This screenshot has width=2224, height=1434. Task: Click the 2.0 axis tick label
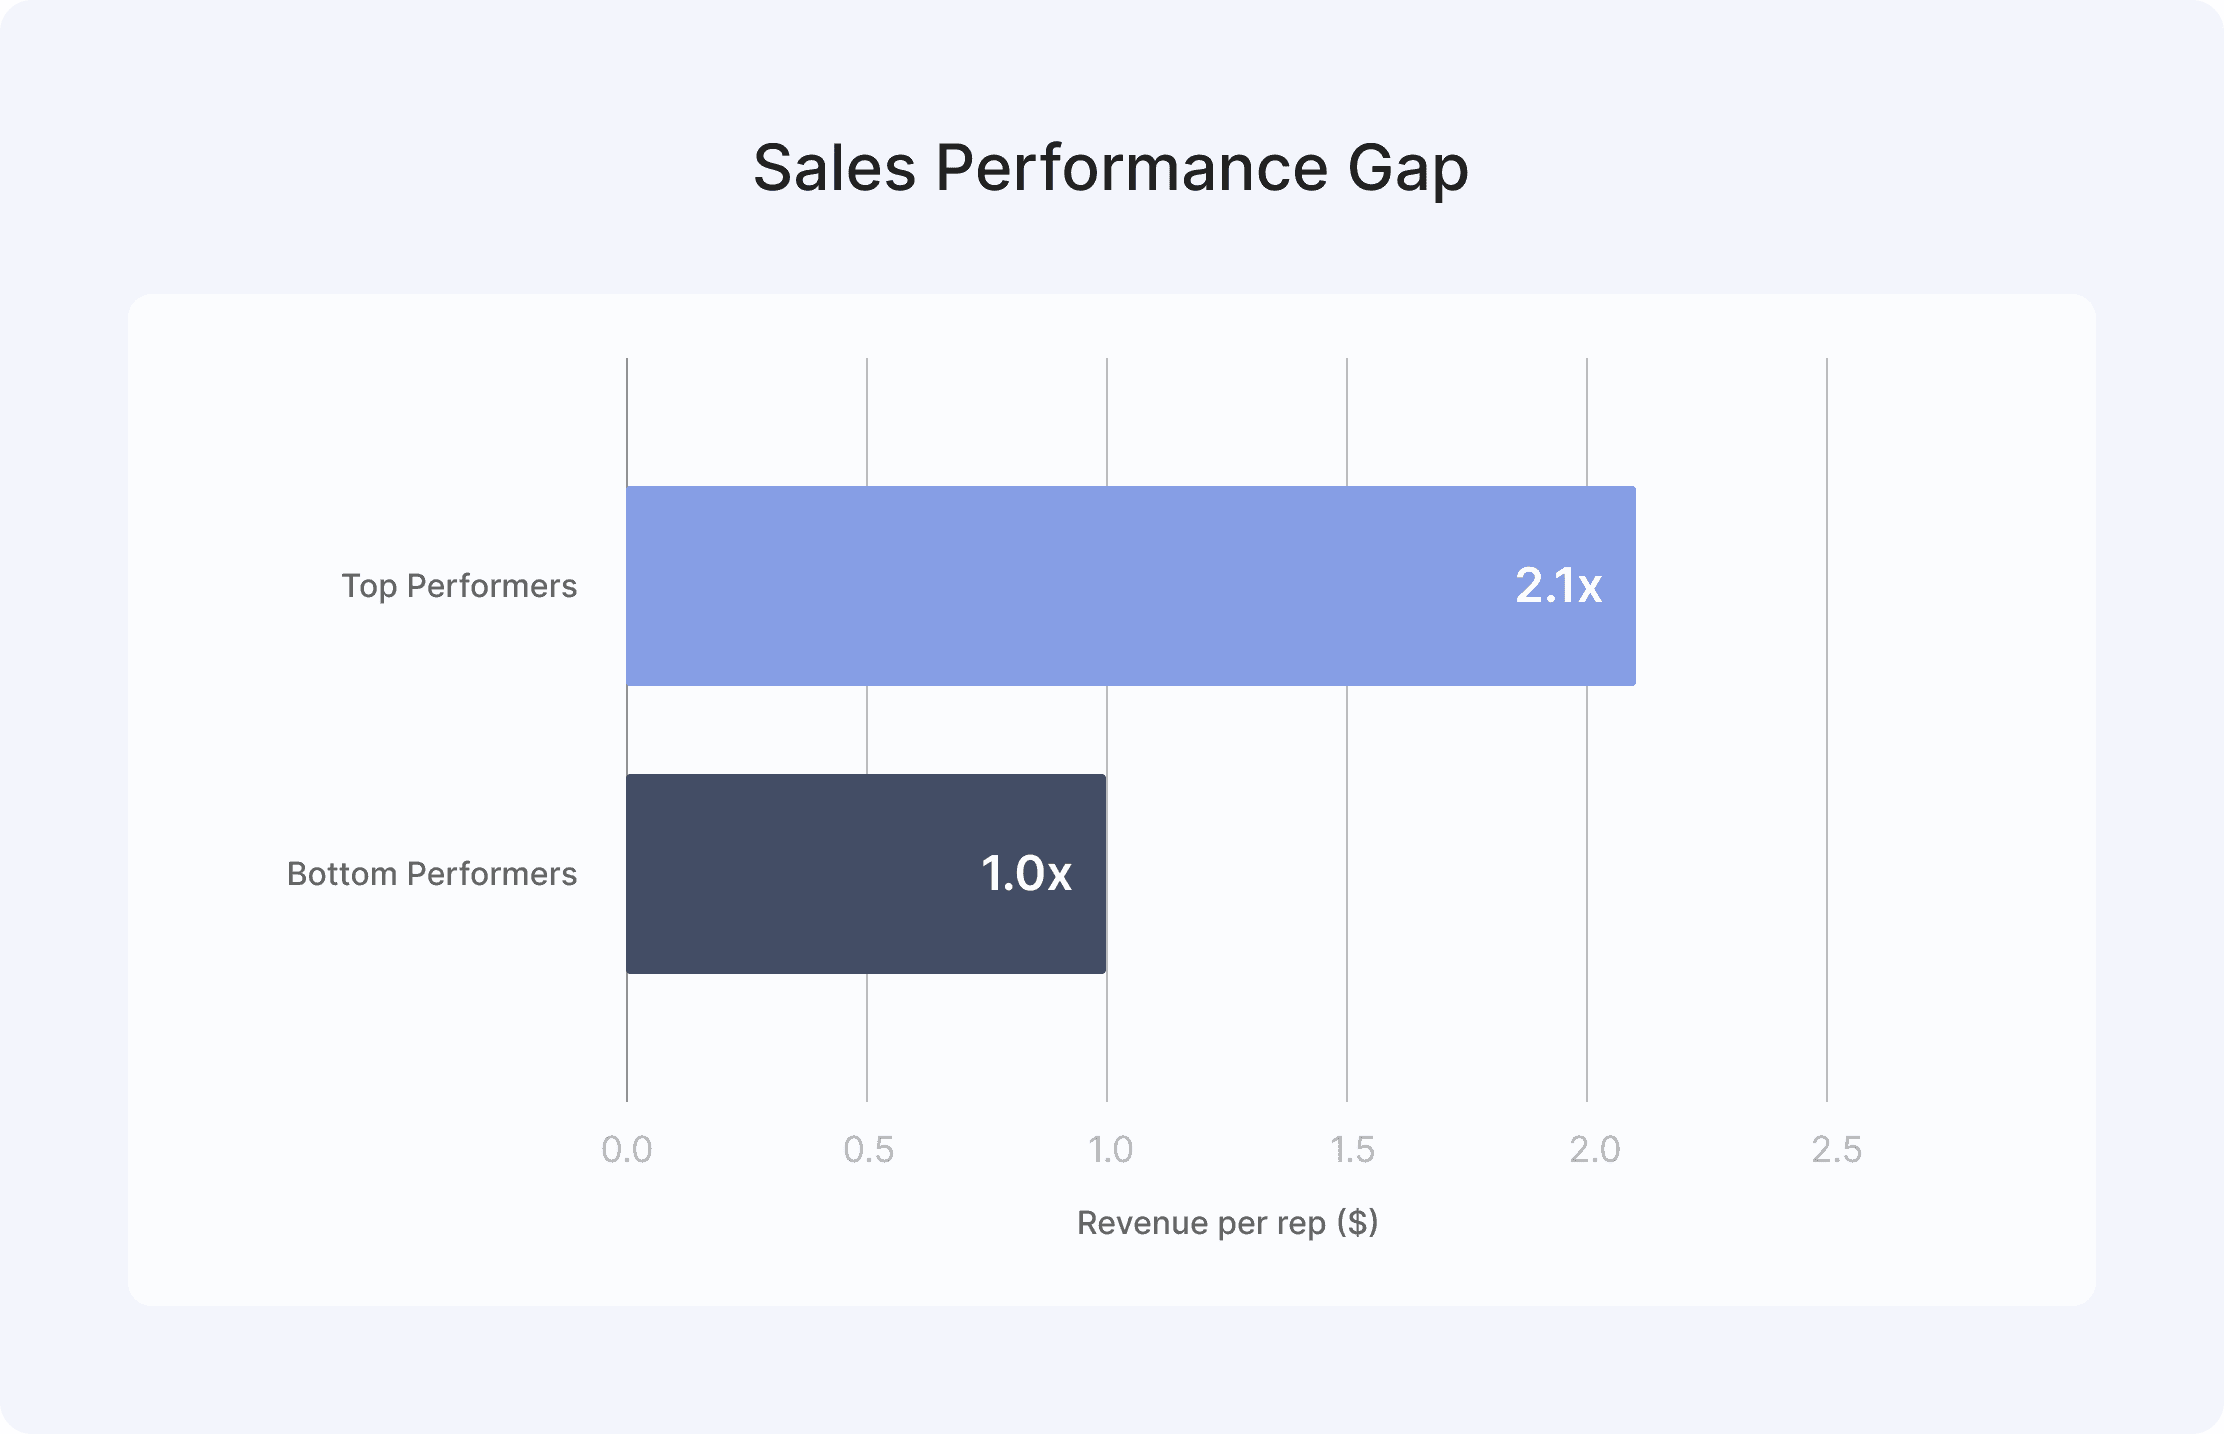coord(1594,1150)
